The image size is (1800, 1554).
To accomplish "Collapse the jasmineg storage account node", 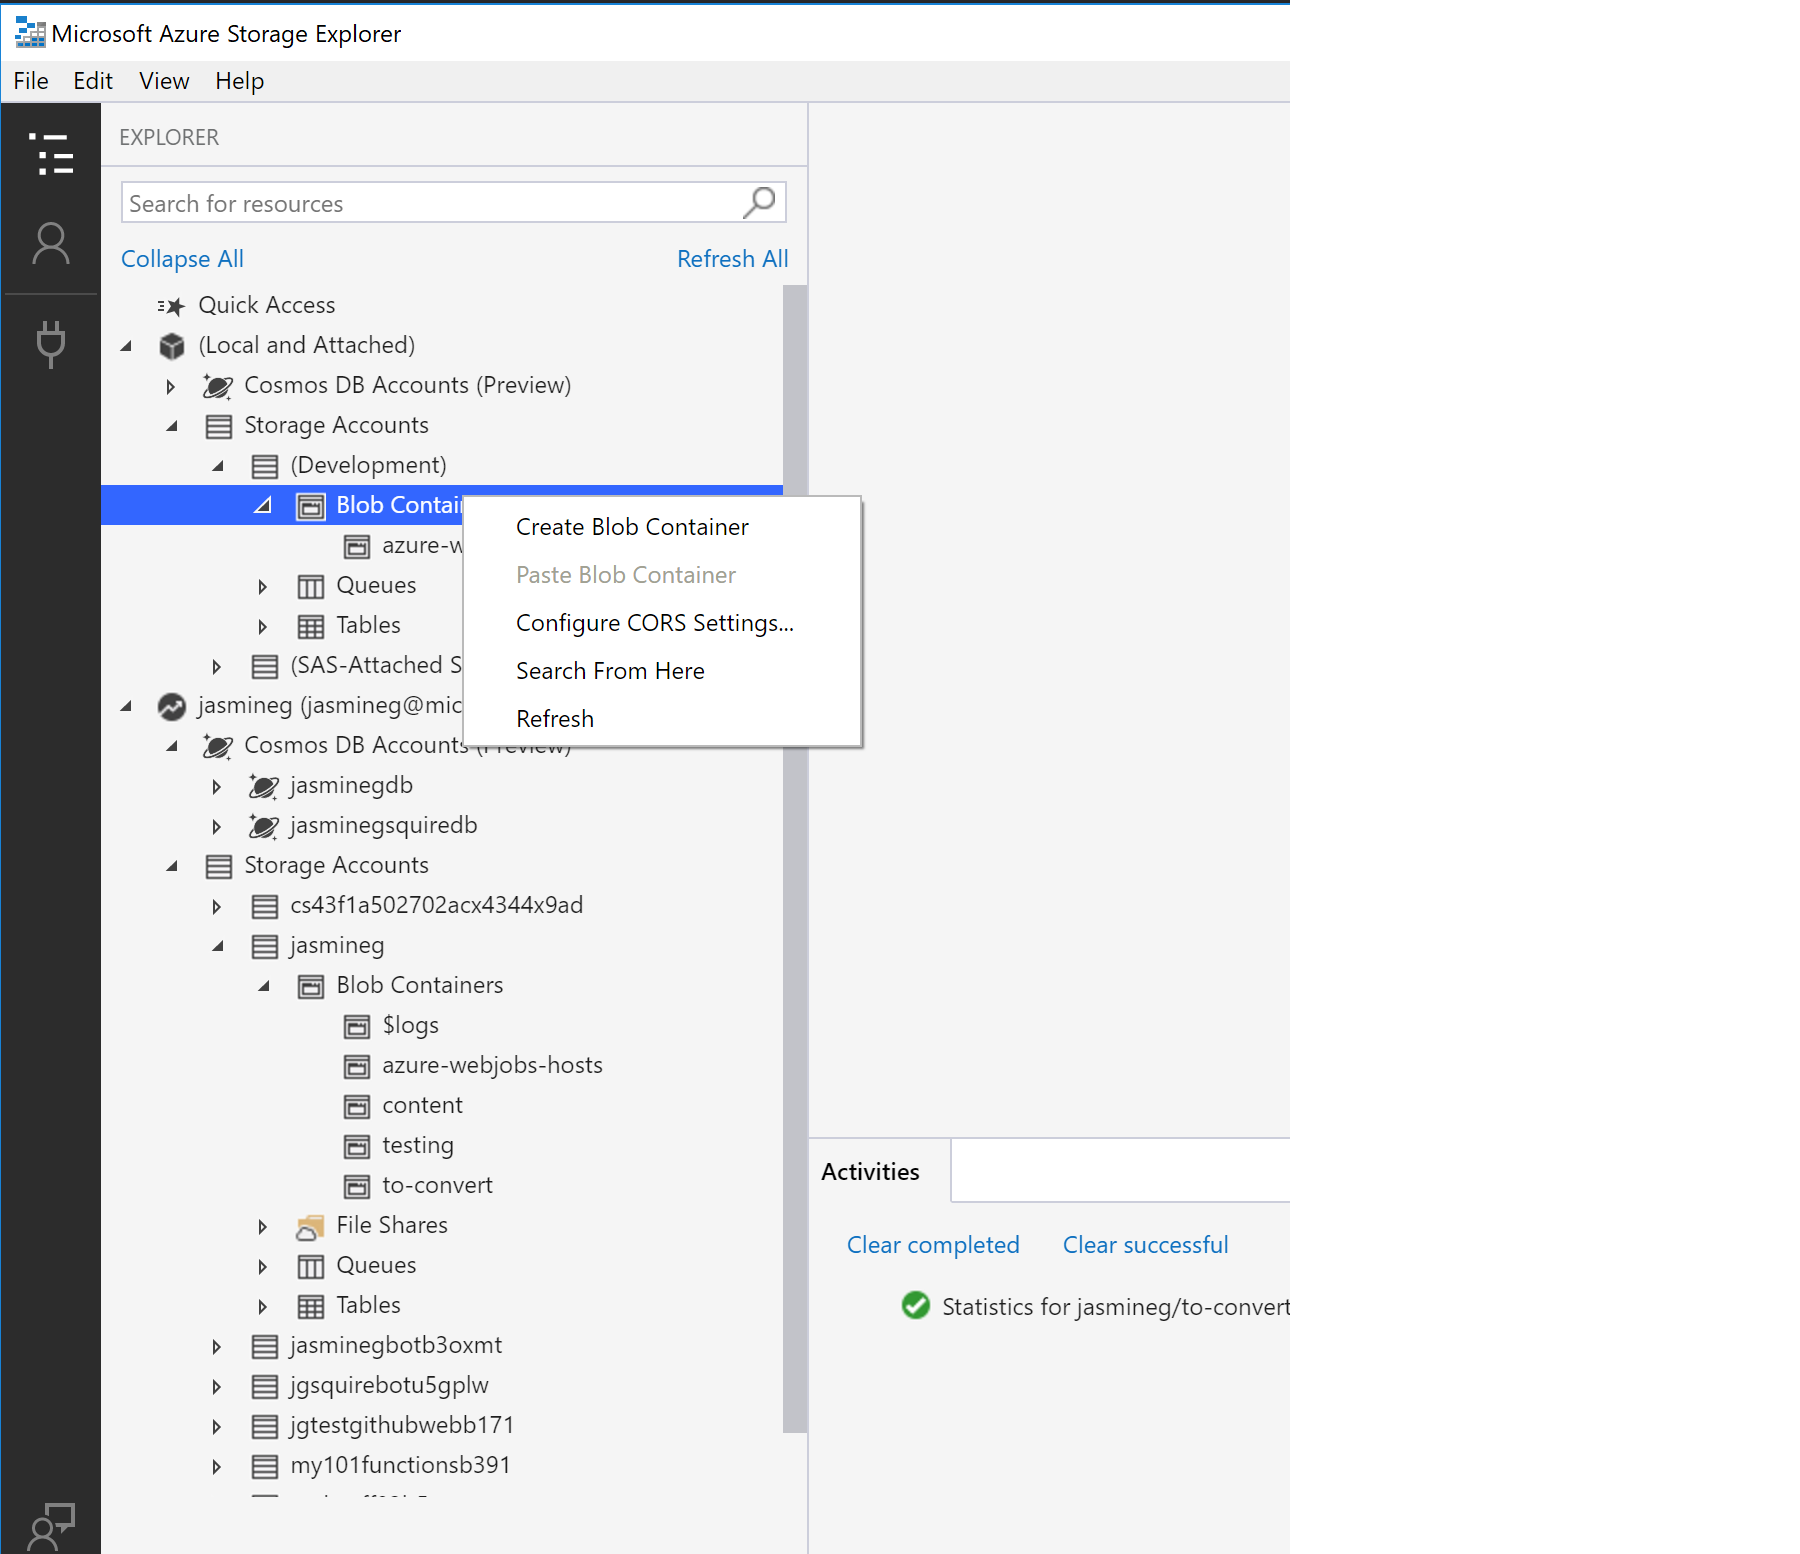I will point(218,946).
